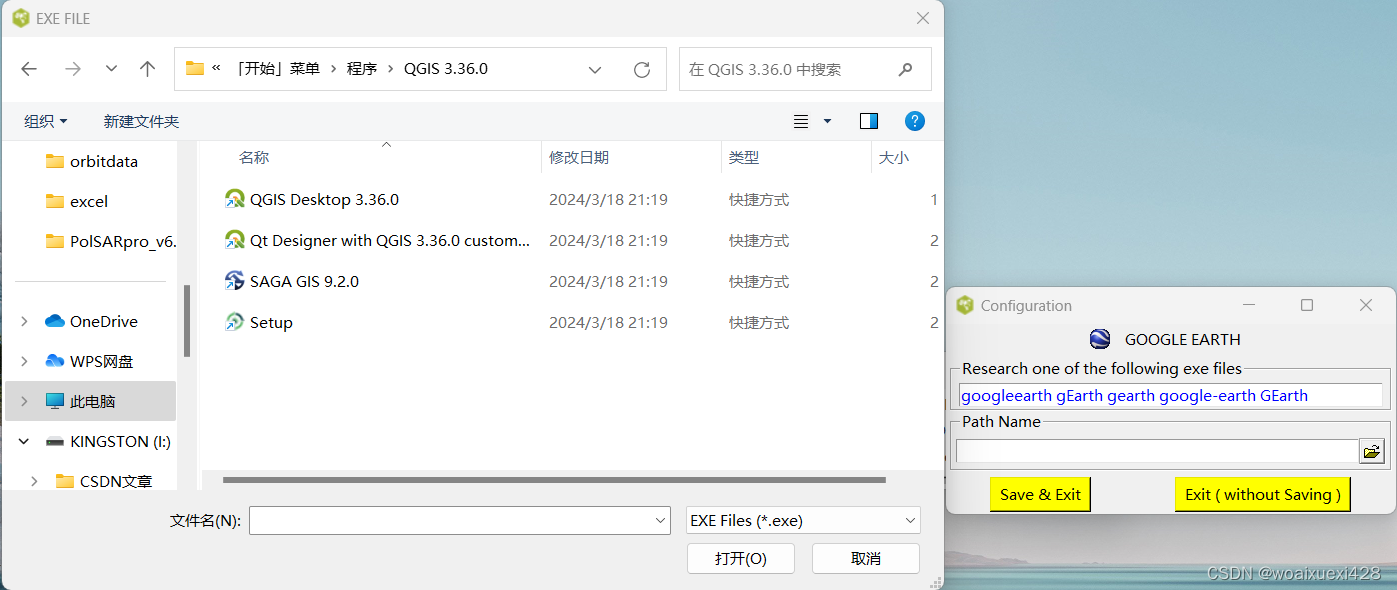Screen dimensions: 1397x590
Task: Open the 组织 menu
Action: click(46, 121)
